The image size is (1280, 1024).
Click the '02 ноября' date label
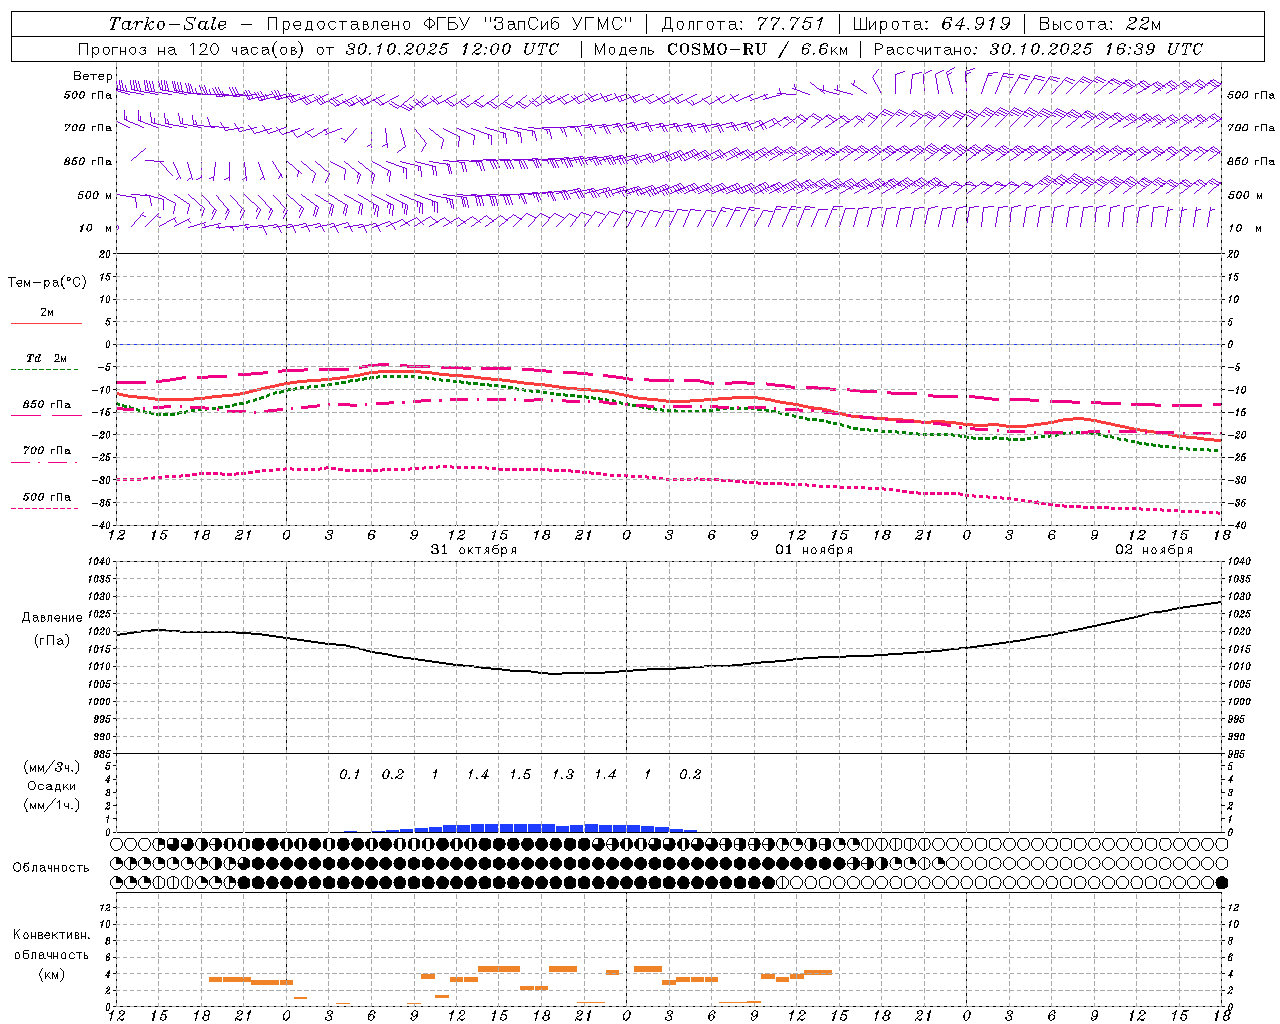coord(1154,550)
